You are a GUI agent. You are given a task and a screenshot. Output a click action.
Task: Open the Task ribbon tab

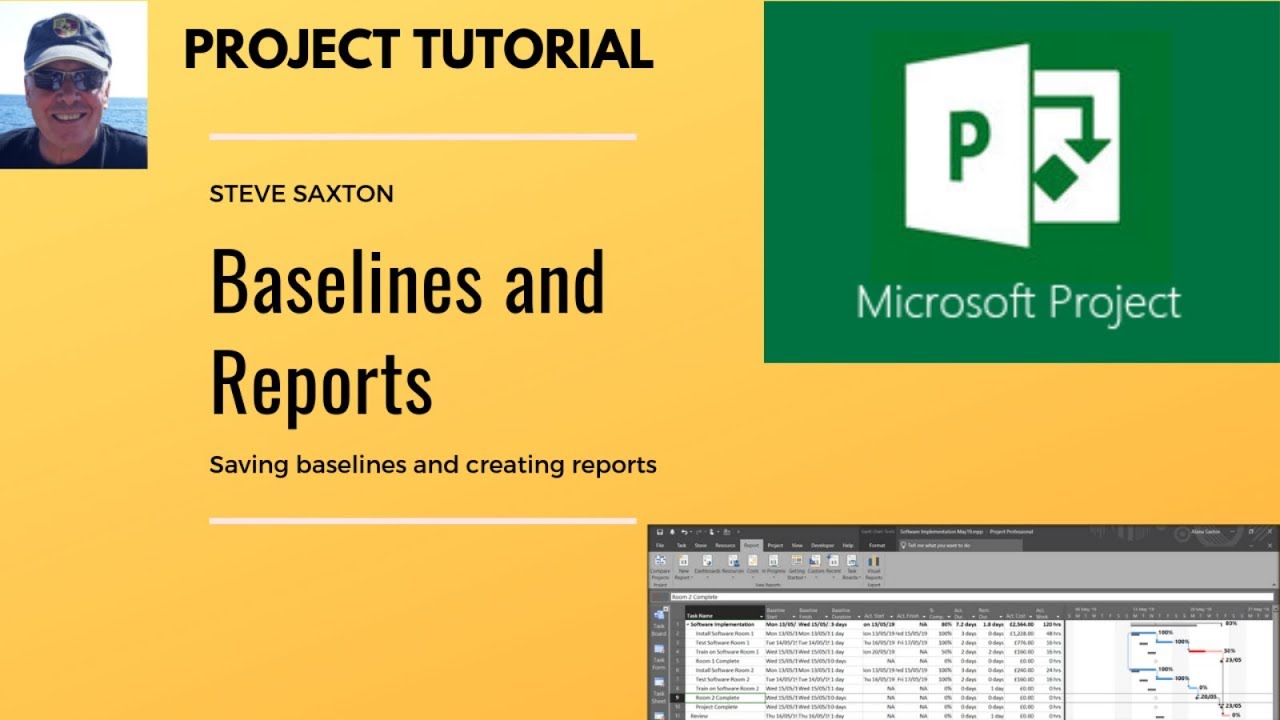click(x=681, y=545)
